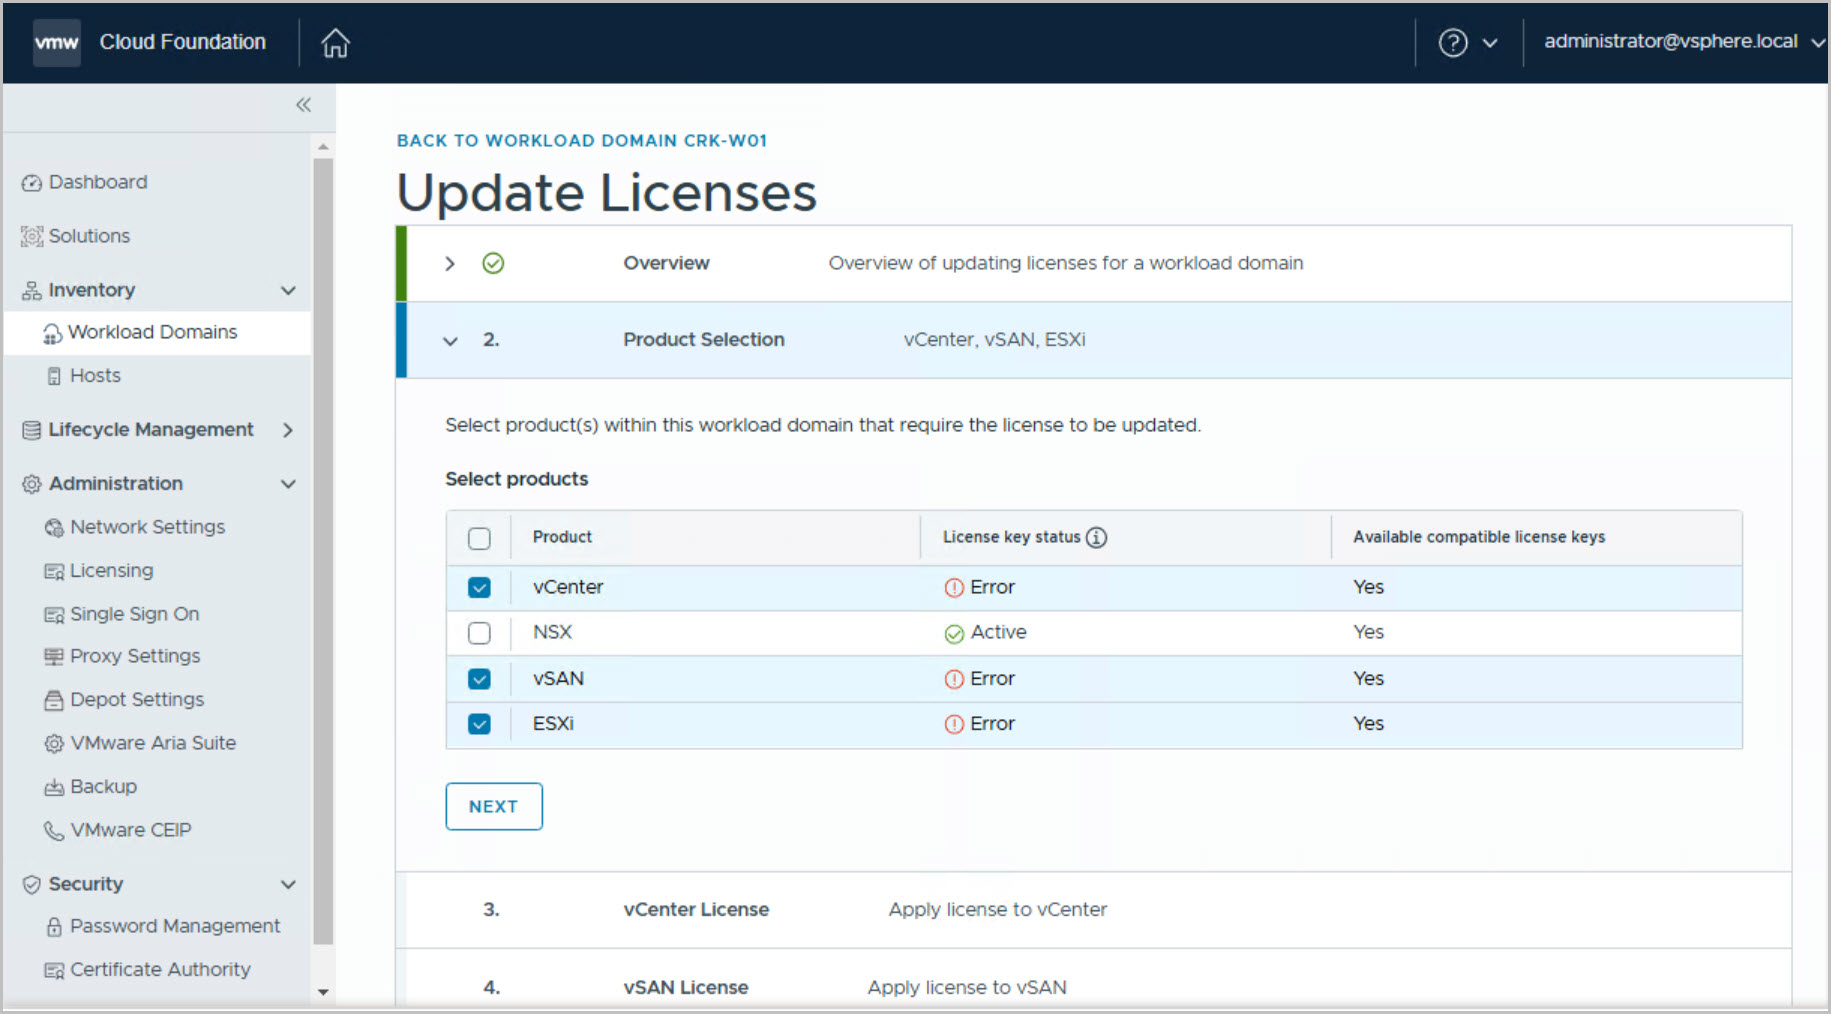Collapse the Inventory section
This screenshot has height=1014, width=1831.
pos(288,291)
